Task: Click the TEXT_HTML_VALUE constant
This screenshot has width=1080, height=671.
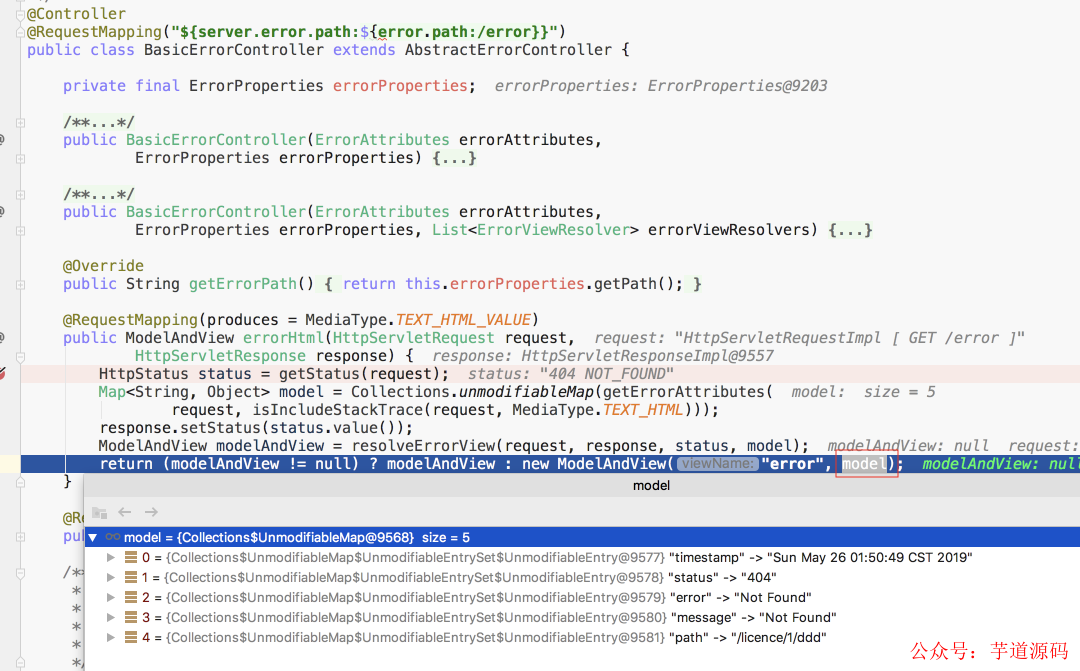Action: click(x=463, y=320)
